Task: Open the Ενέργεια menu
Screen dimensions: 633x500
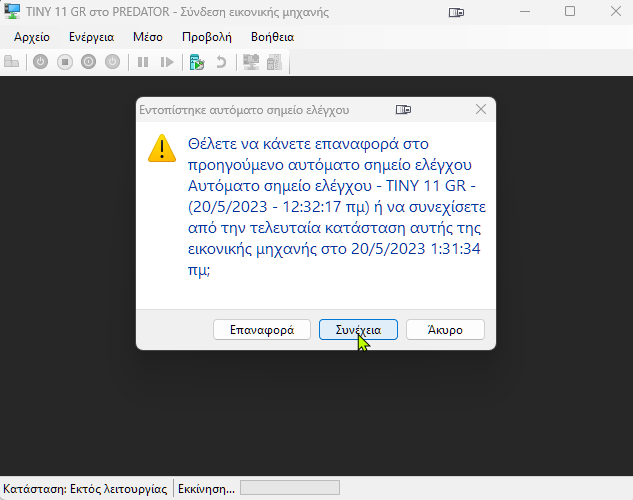Action: pos(92,37)
